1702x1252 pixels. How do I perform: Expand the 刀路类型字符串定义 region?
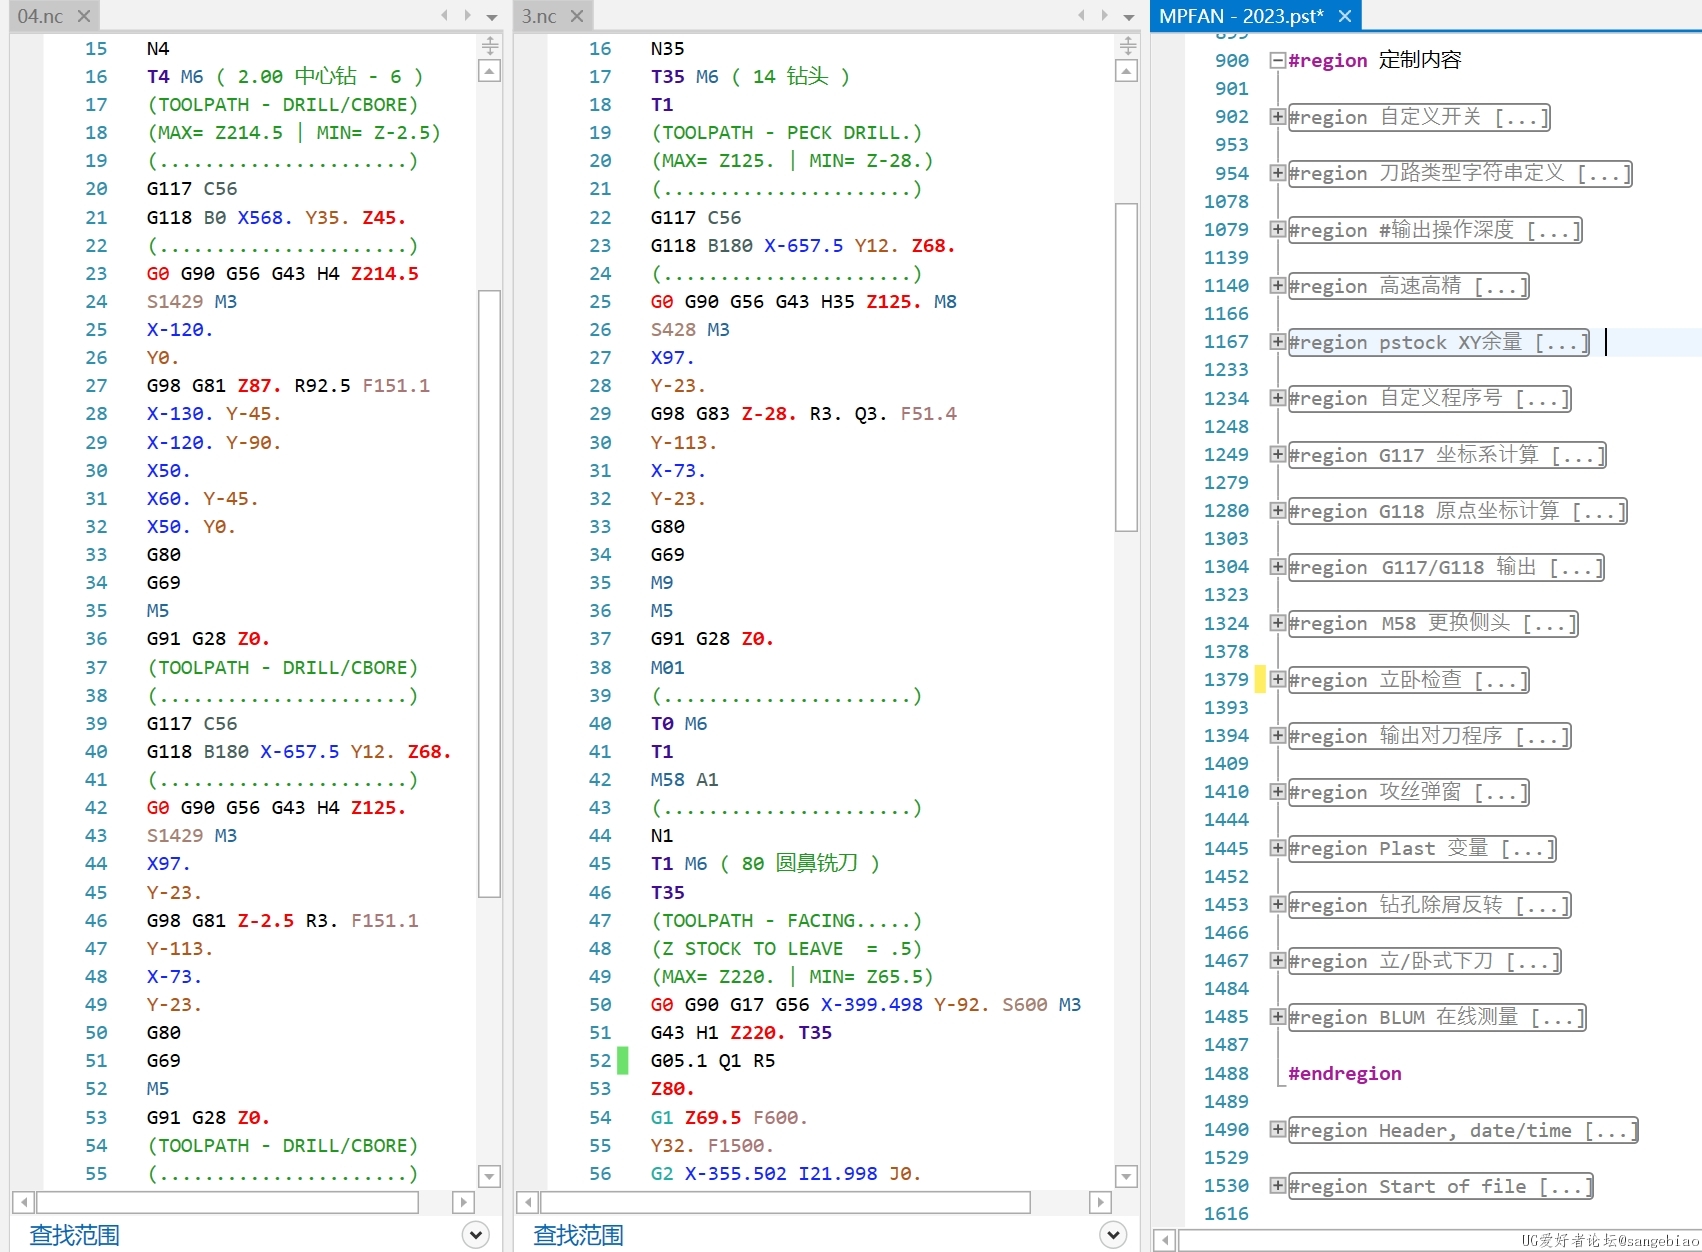(x=1277, y=173)
